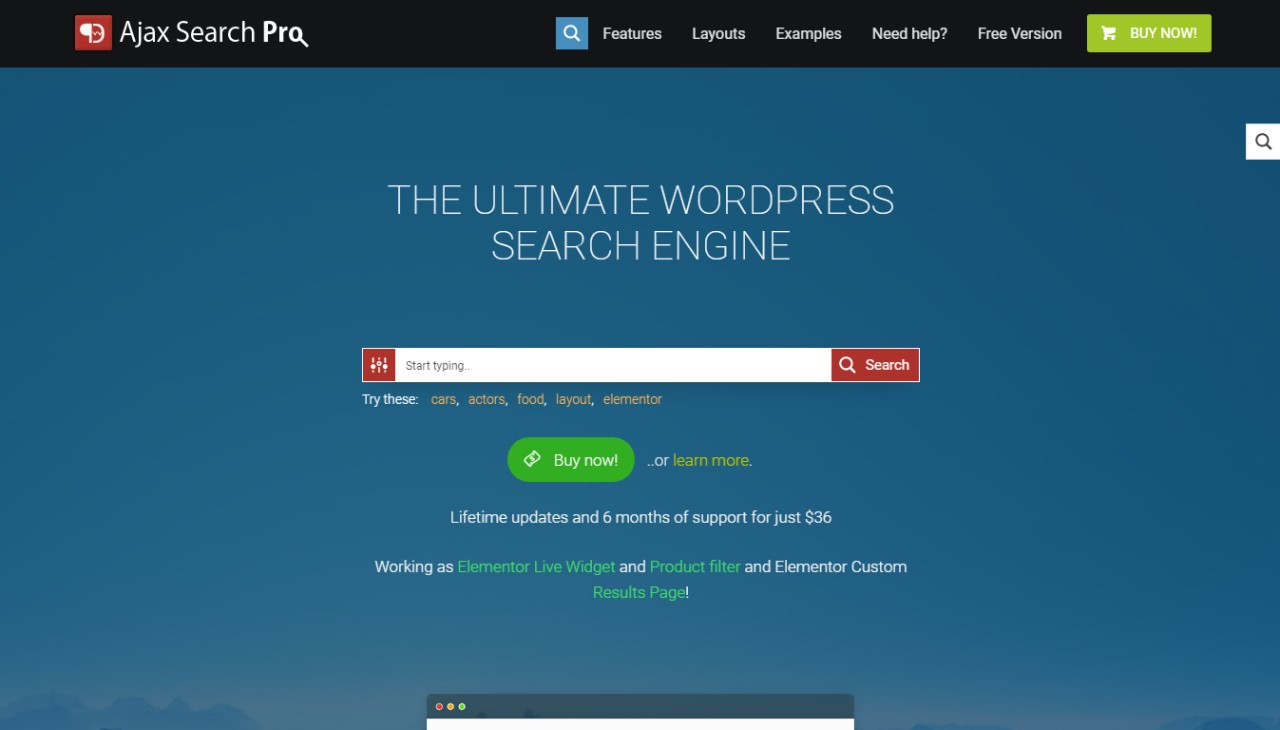Screen dimensions: 1280x730
Task: Open the Elementor Live Widget link
Action: tap(536, 566)
